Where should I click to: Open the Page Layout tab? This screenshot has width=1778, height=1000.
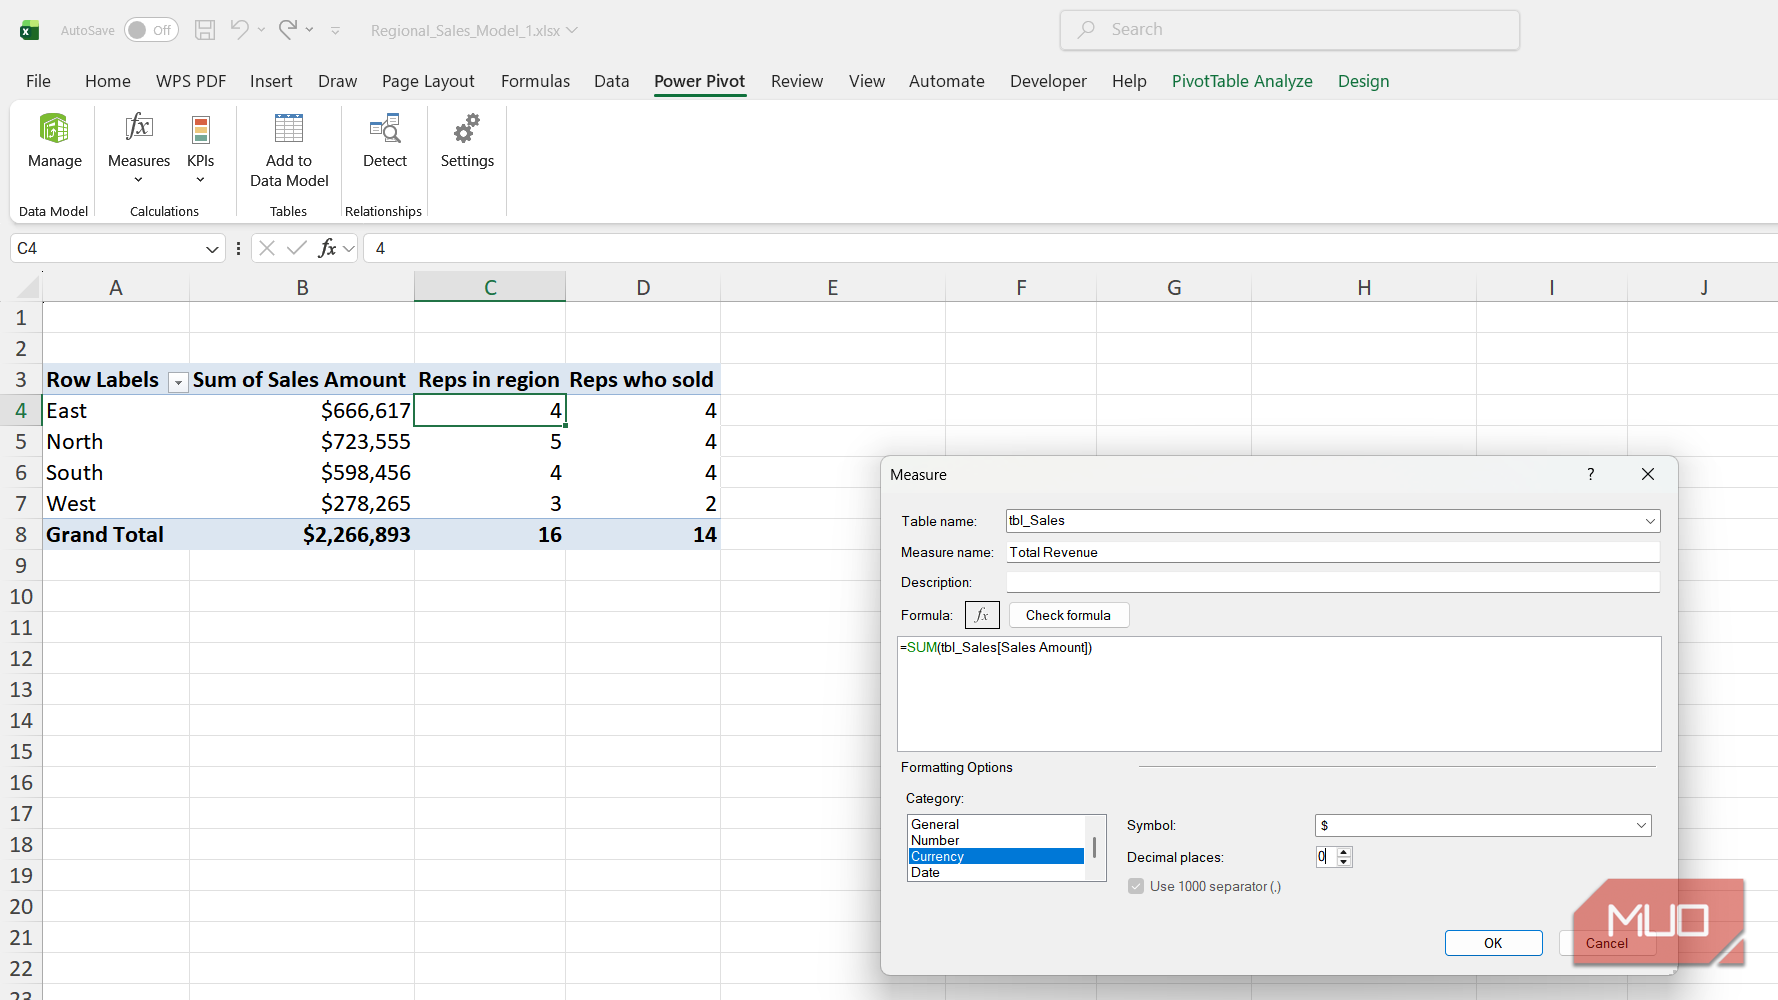(x=428, y=81)
